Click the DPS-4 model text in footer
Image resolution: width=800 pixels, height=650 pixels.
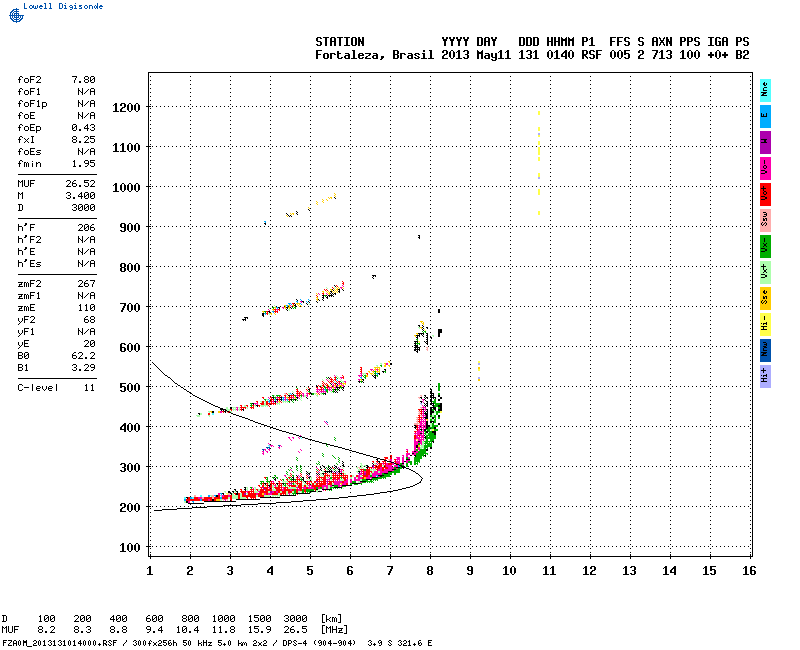tap(295, 643)
